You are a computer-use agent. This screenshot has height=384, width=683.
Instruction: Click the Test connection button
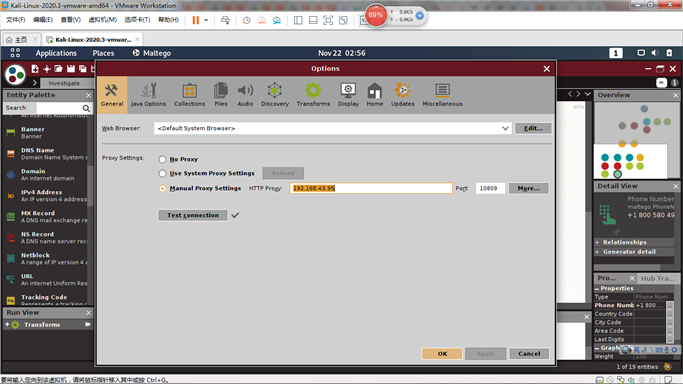click(193, 215)
